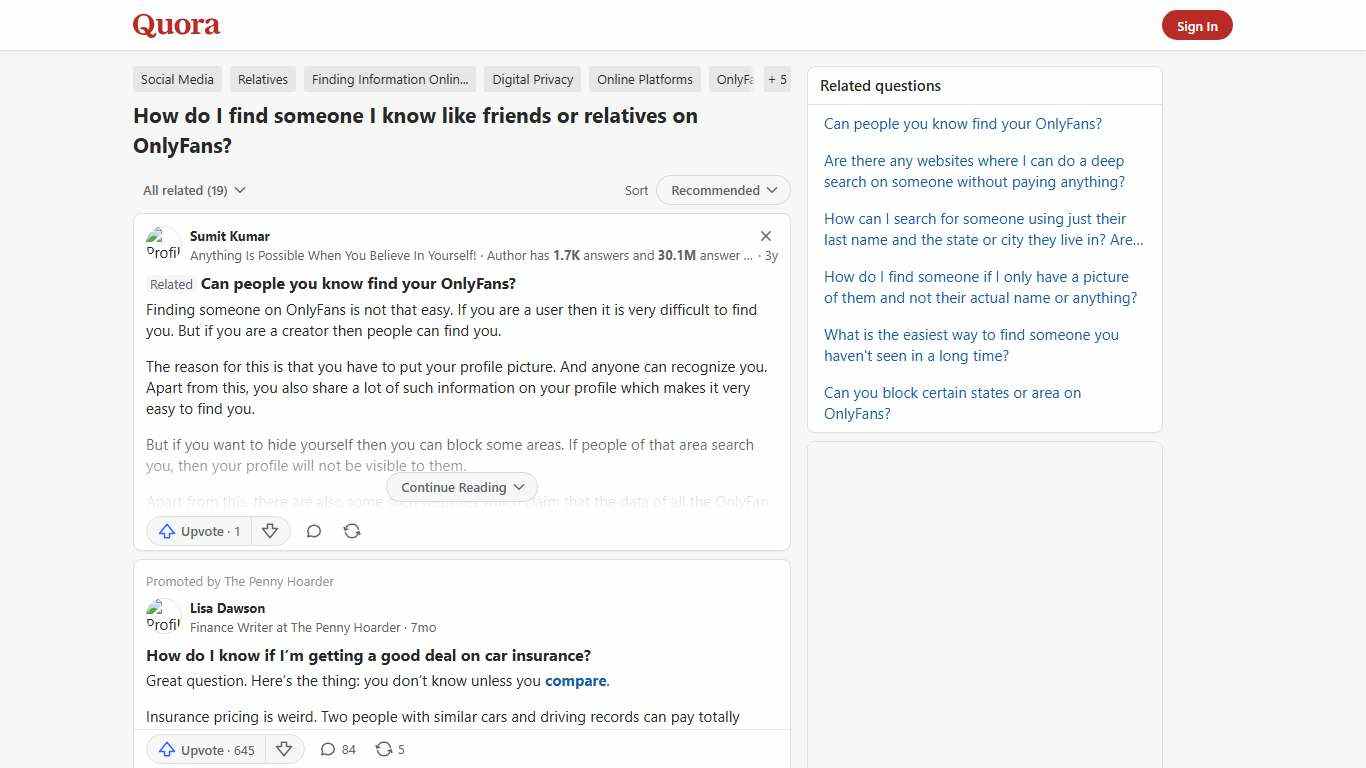Switch to the Social Media topic

click(x=177, y=79)
